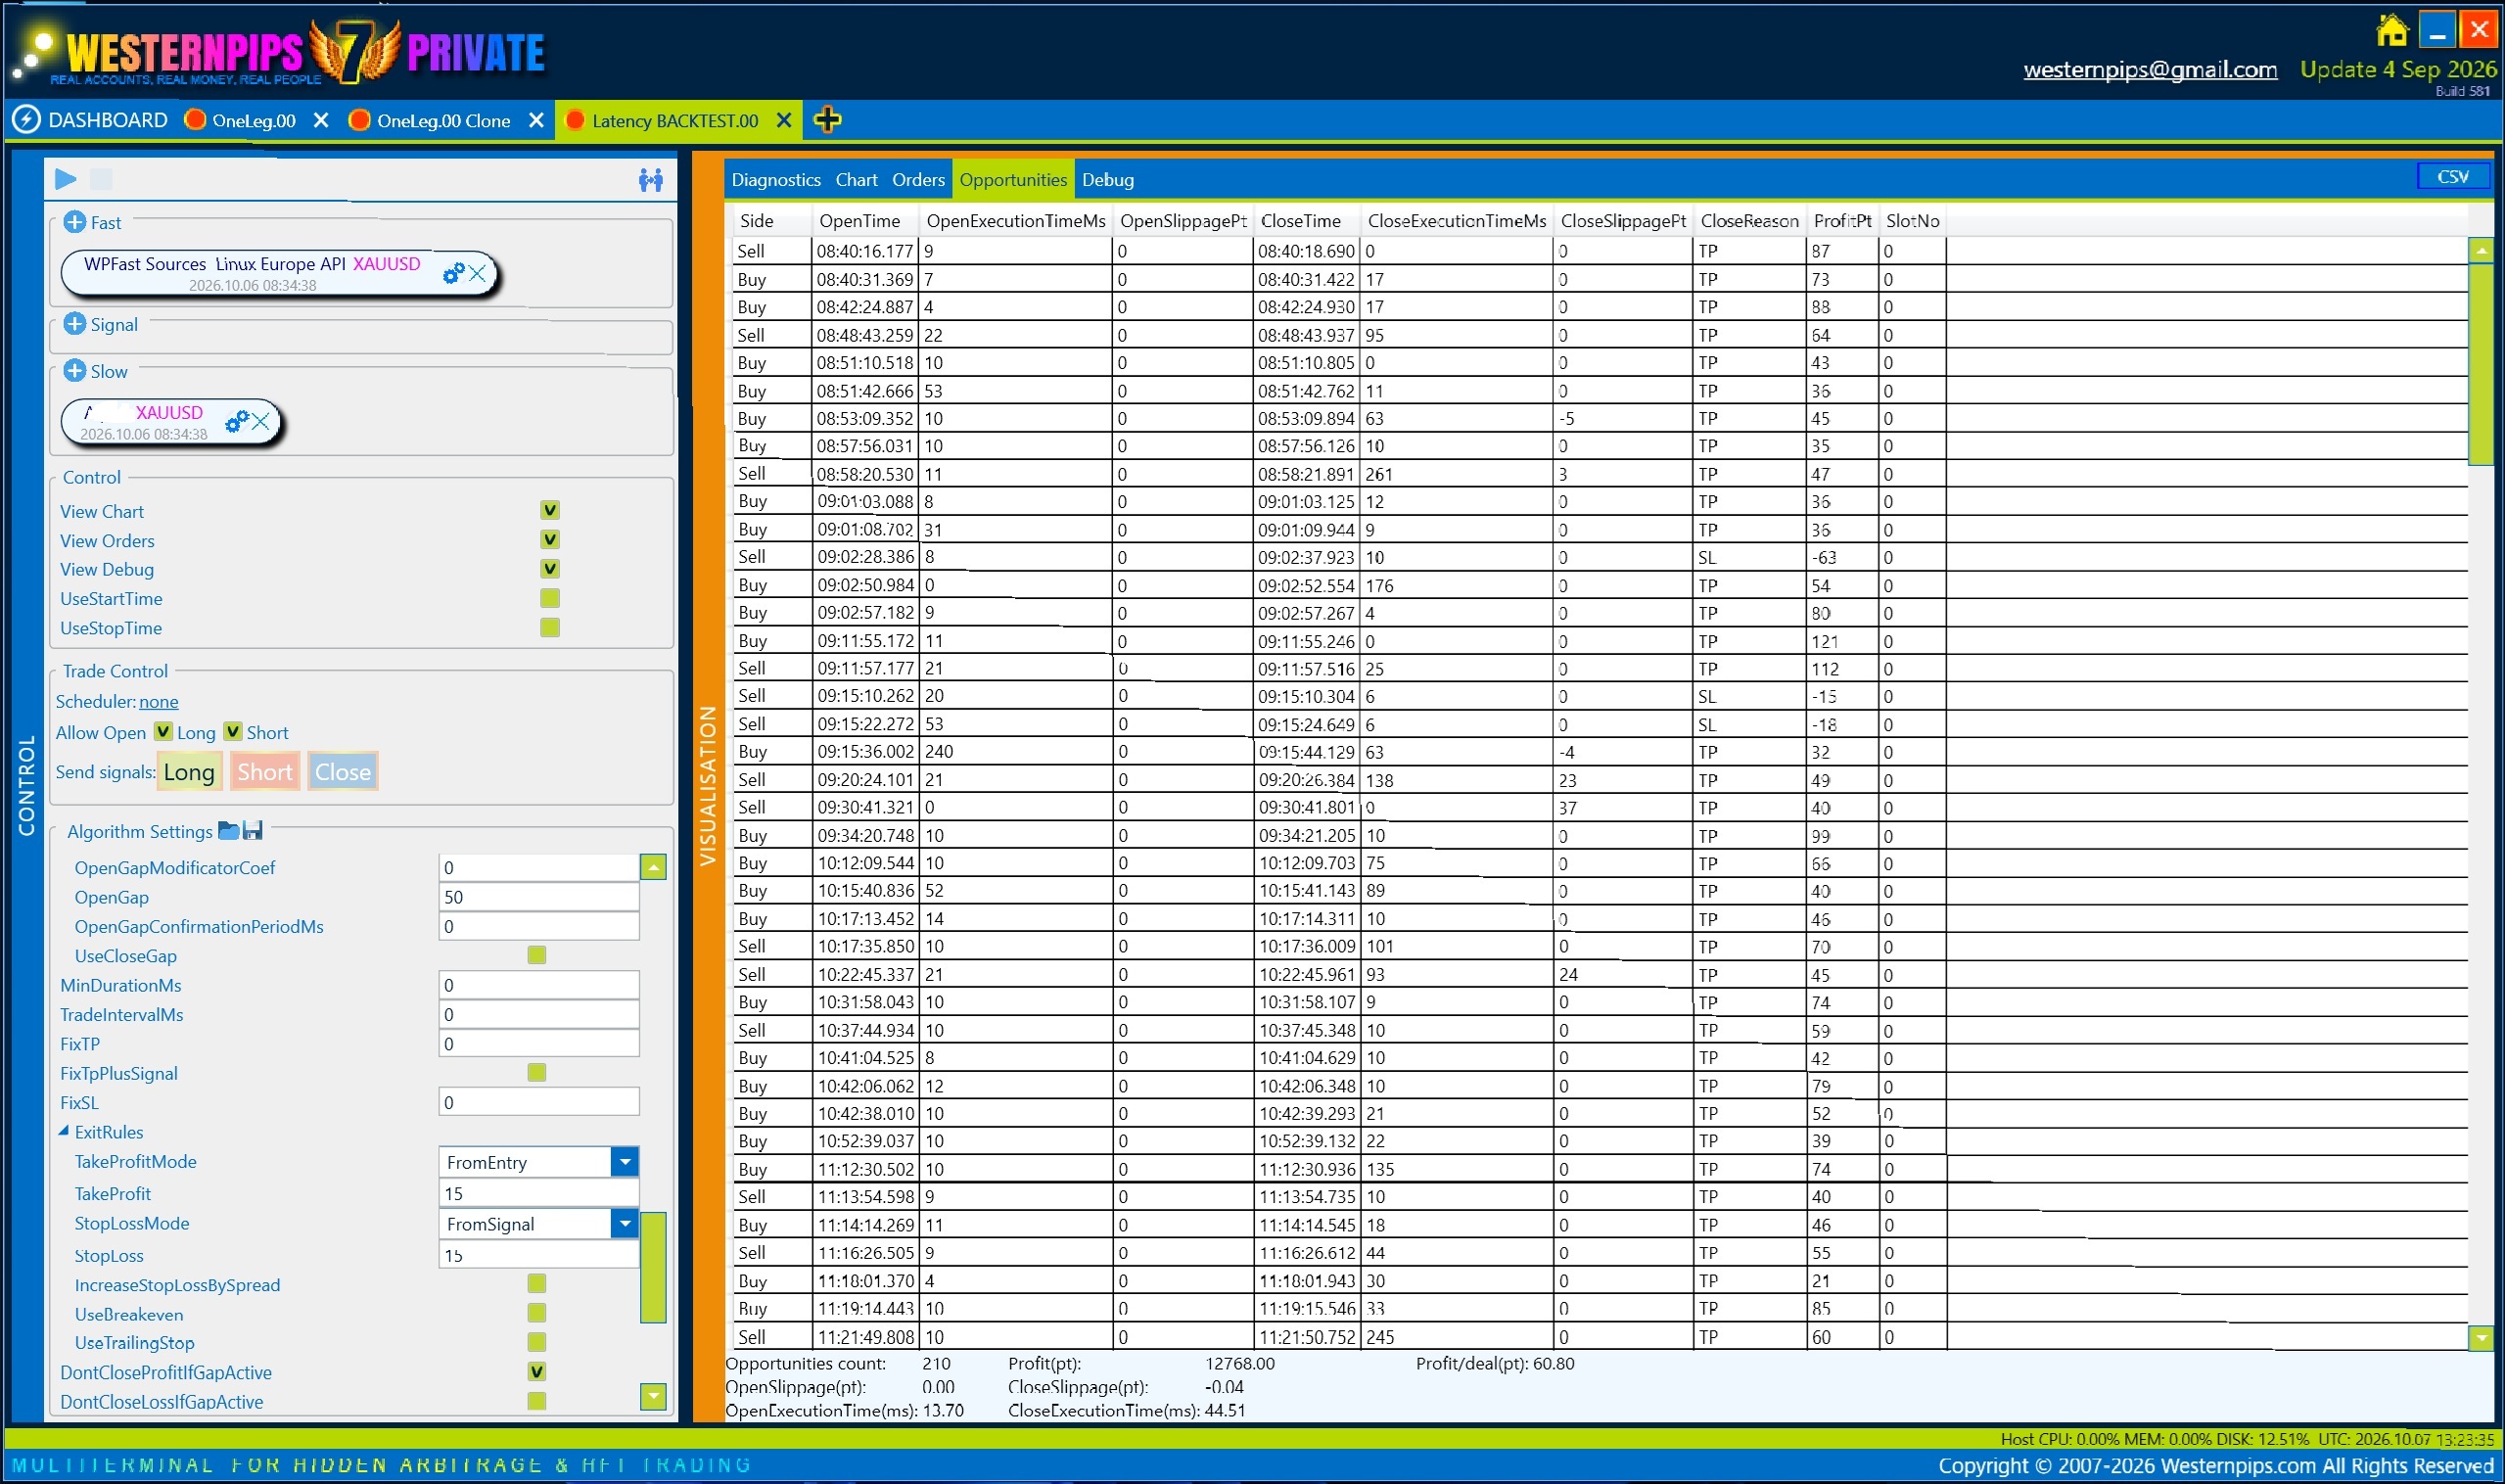Remove WPFast Sources feed with its X

(x=478, y=273)
